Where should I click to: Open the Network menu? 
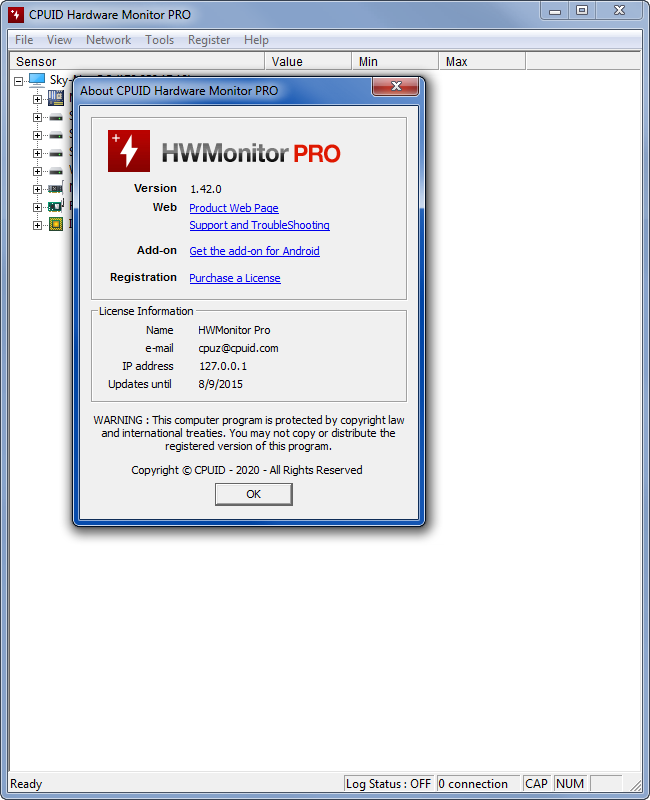(x=108, y=40)
